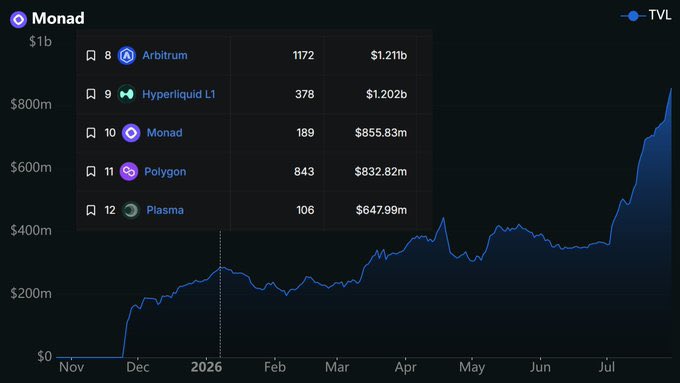Click the $832.82m TVL value

381,171
